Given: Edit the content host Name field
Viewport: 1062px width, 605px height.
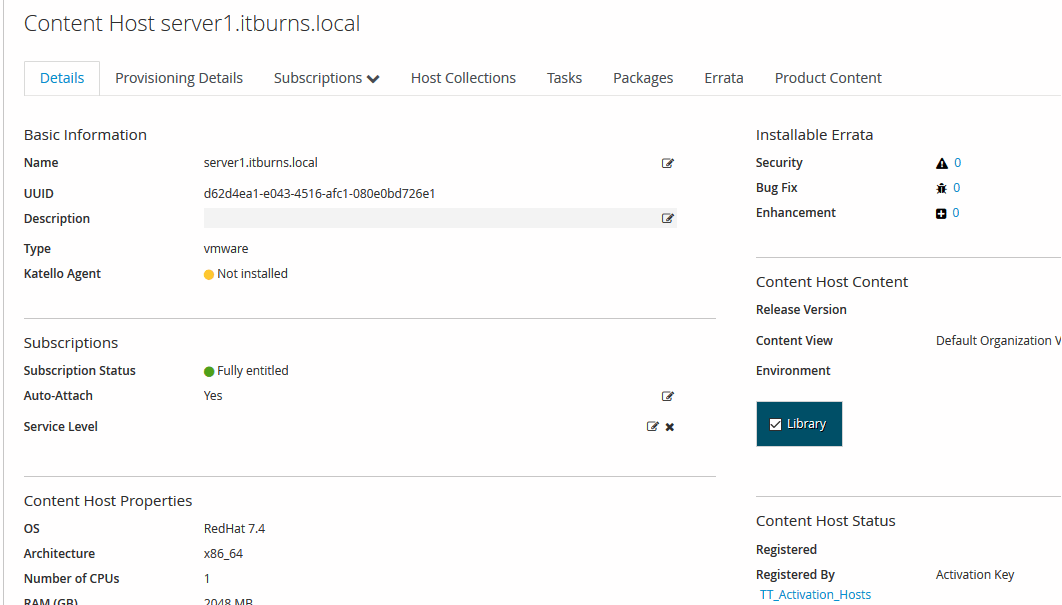Looking at the screenshot, I should (667, 163).
